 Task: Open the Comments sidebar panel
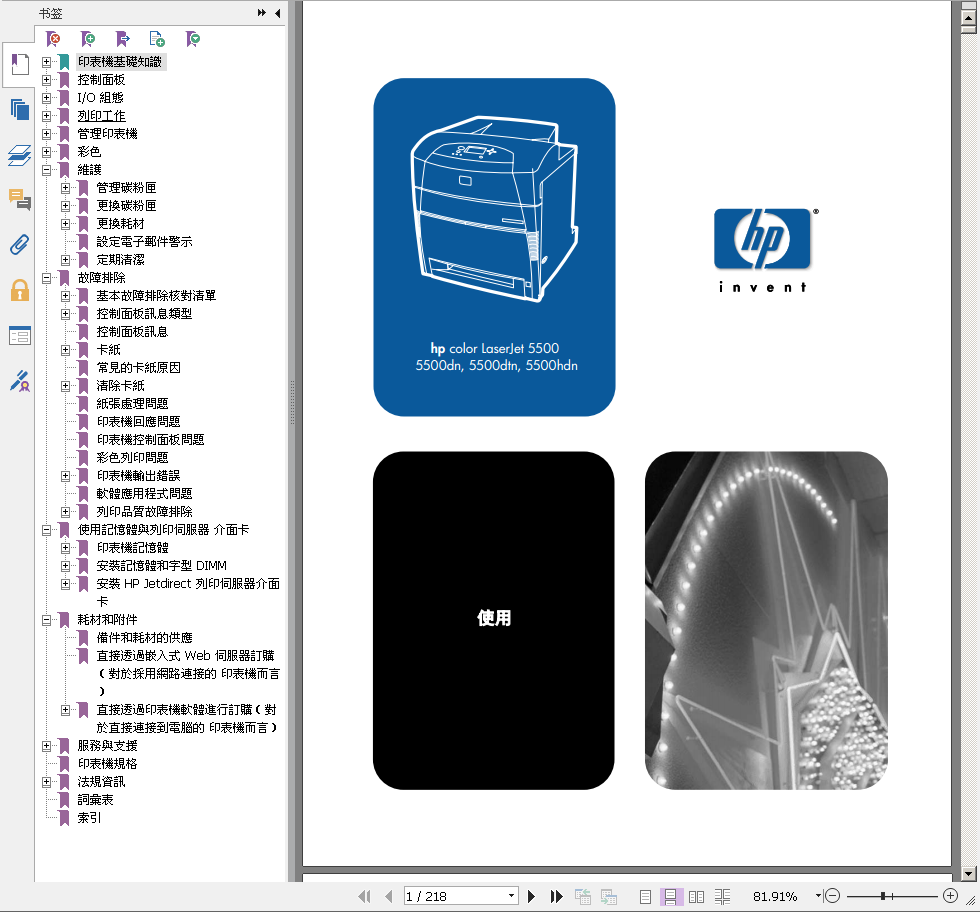(x=19, y=199)
